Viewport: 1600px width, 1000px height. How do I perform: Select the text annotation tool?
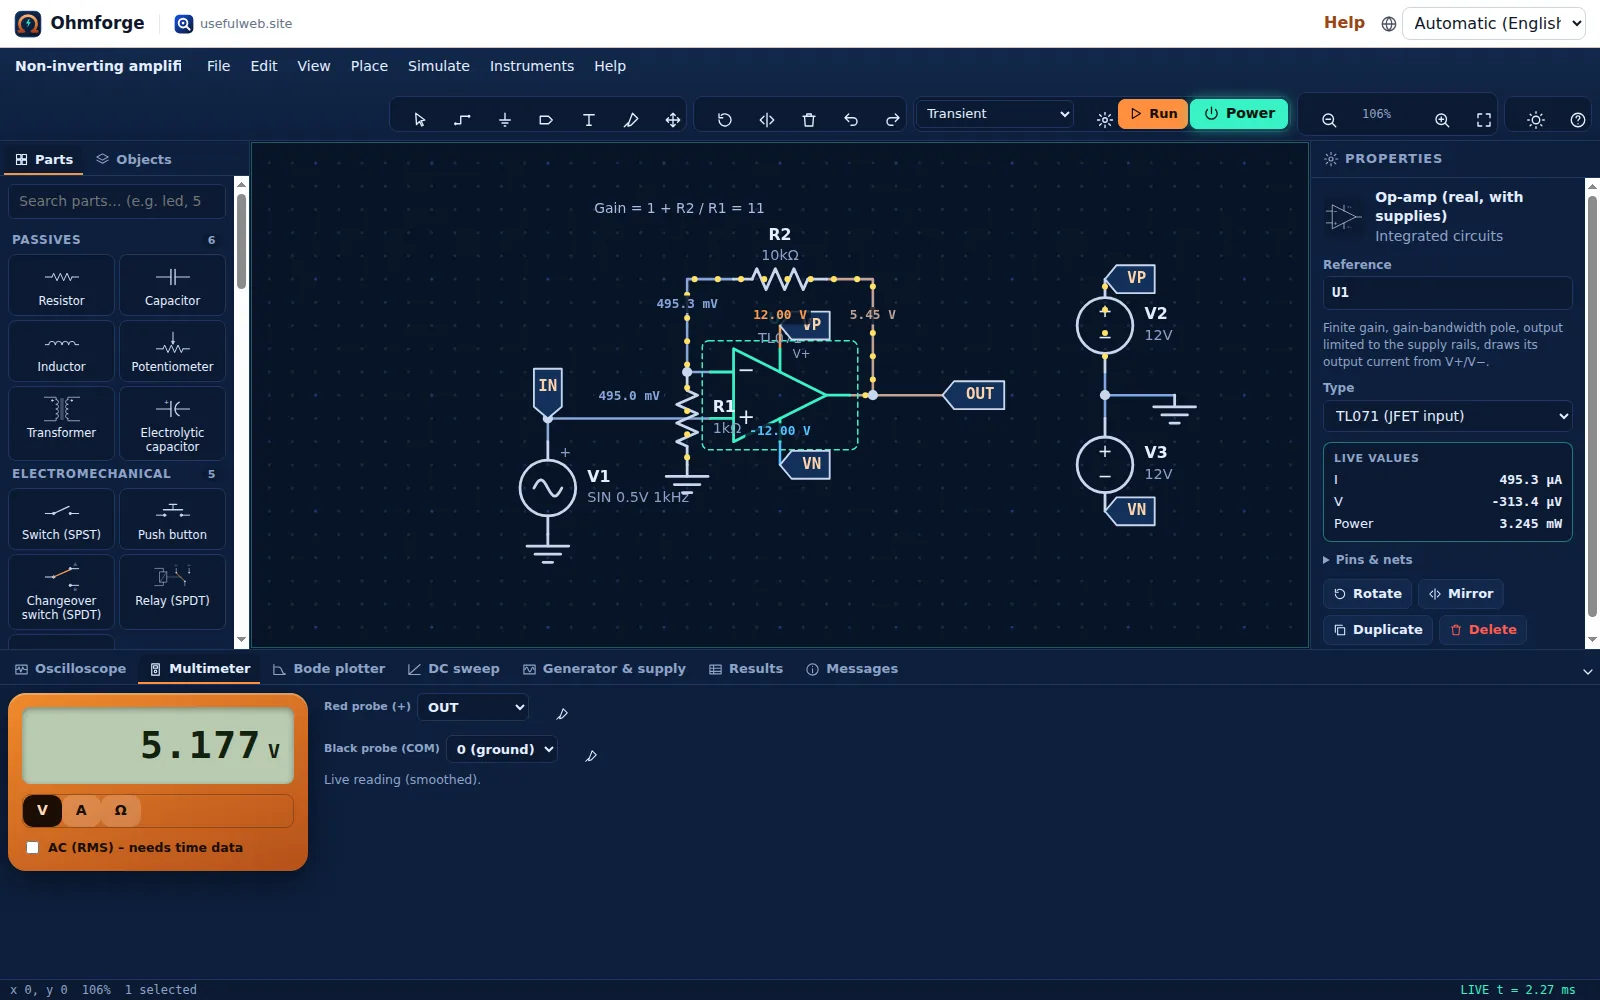pos(589,120)
